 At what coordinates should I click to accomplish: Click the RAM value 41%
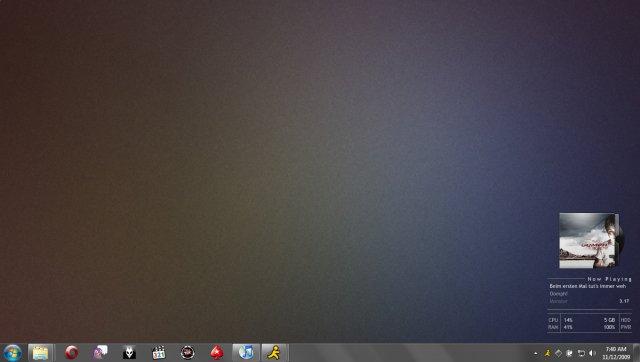pyautogui.click(x=568, y=327)
